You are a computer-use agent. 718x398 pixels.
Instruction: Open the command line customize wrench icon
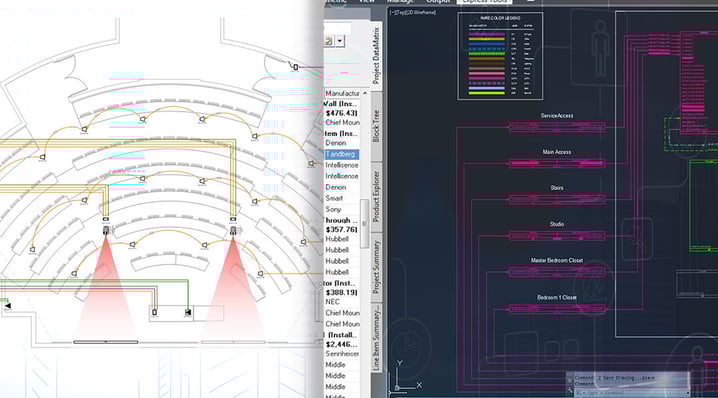(570, 390)
